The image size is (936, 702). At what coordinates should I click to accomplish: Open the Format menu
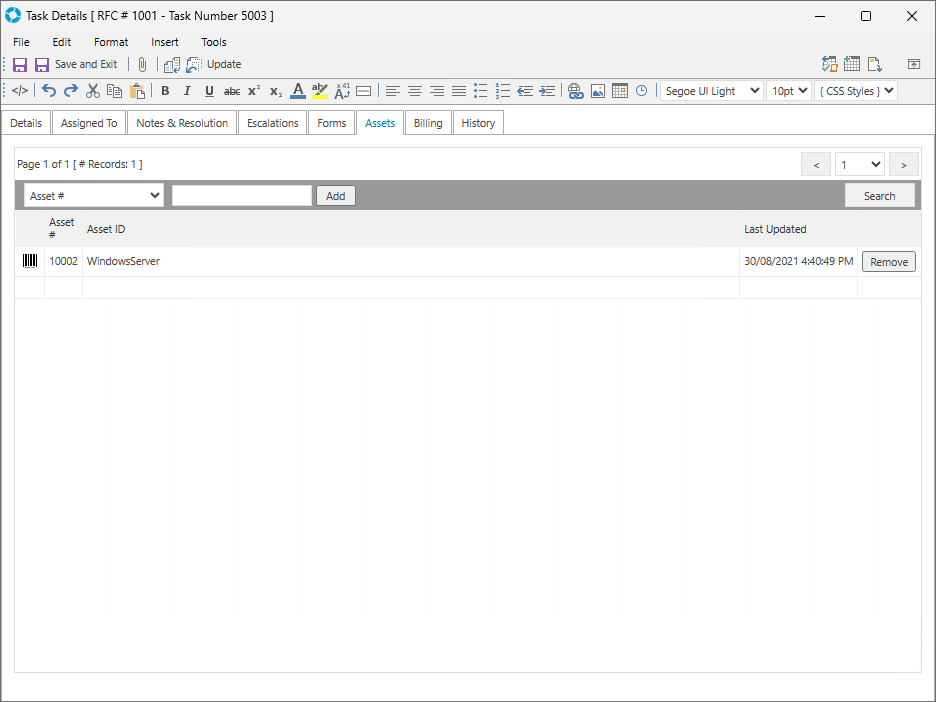point(111,42)
